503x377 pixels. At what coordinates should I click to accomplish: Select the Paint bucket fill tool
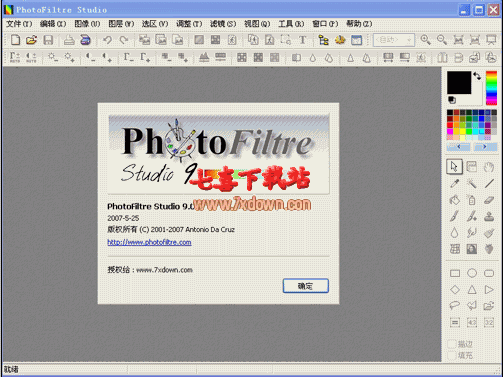454,200
